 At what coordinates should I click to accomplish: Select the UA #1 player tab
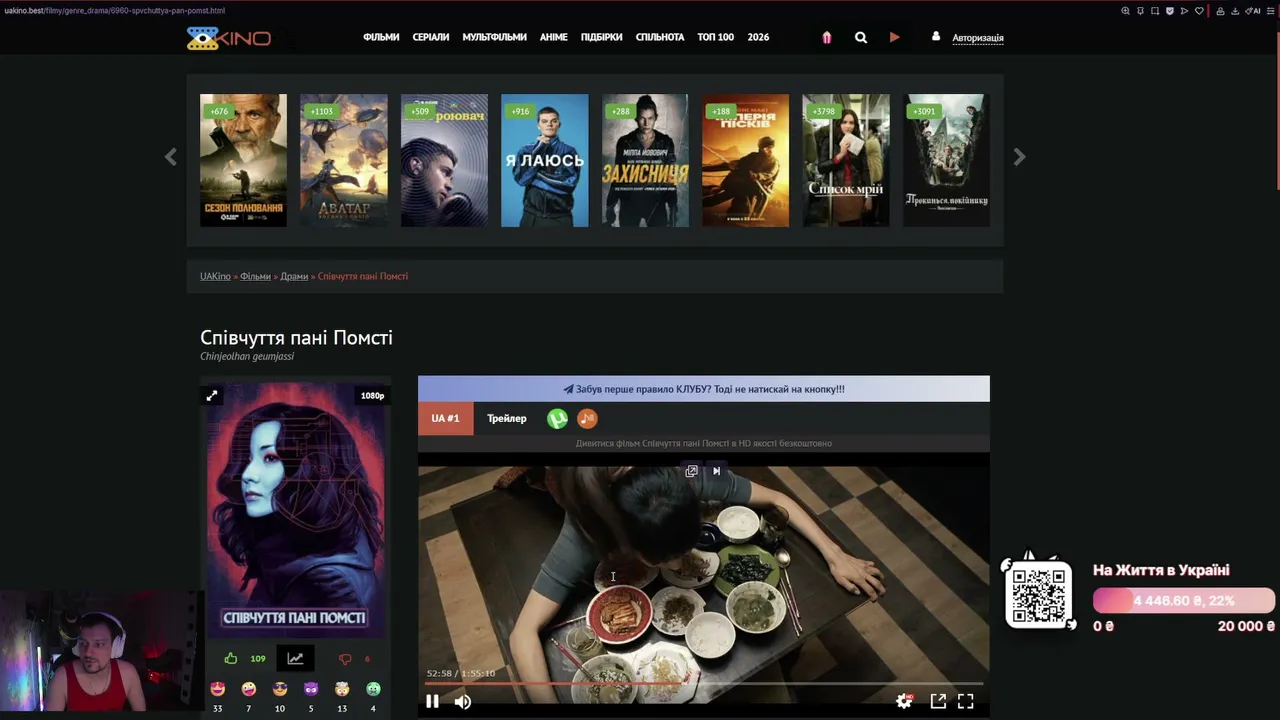pyautogui.click(x=445, y=418)
